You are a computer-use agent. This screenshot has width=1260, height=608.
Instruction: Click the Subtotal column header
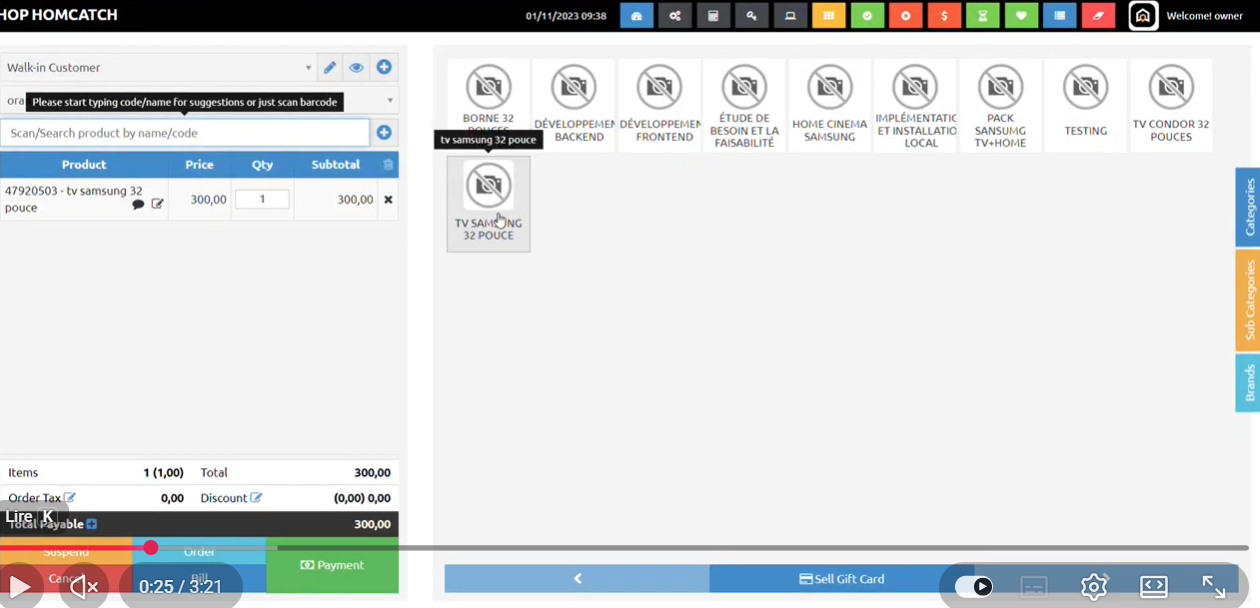coord(336,165)
